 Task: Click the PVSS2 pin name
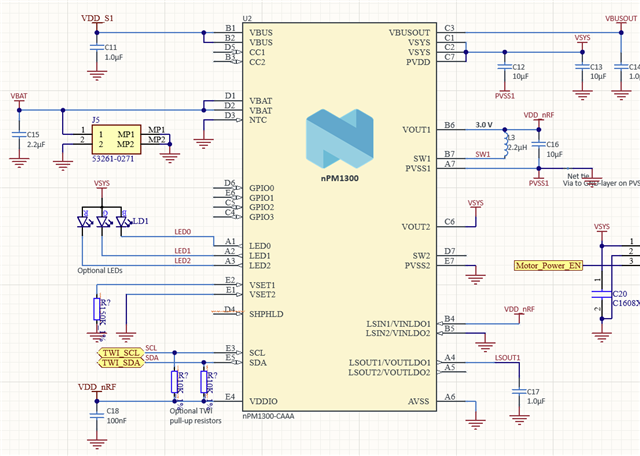pyautogui.click(x=418, y=266)
